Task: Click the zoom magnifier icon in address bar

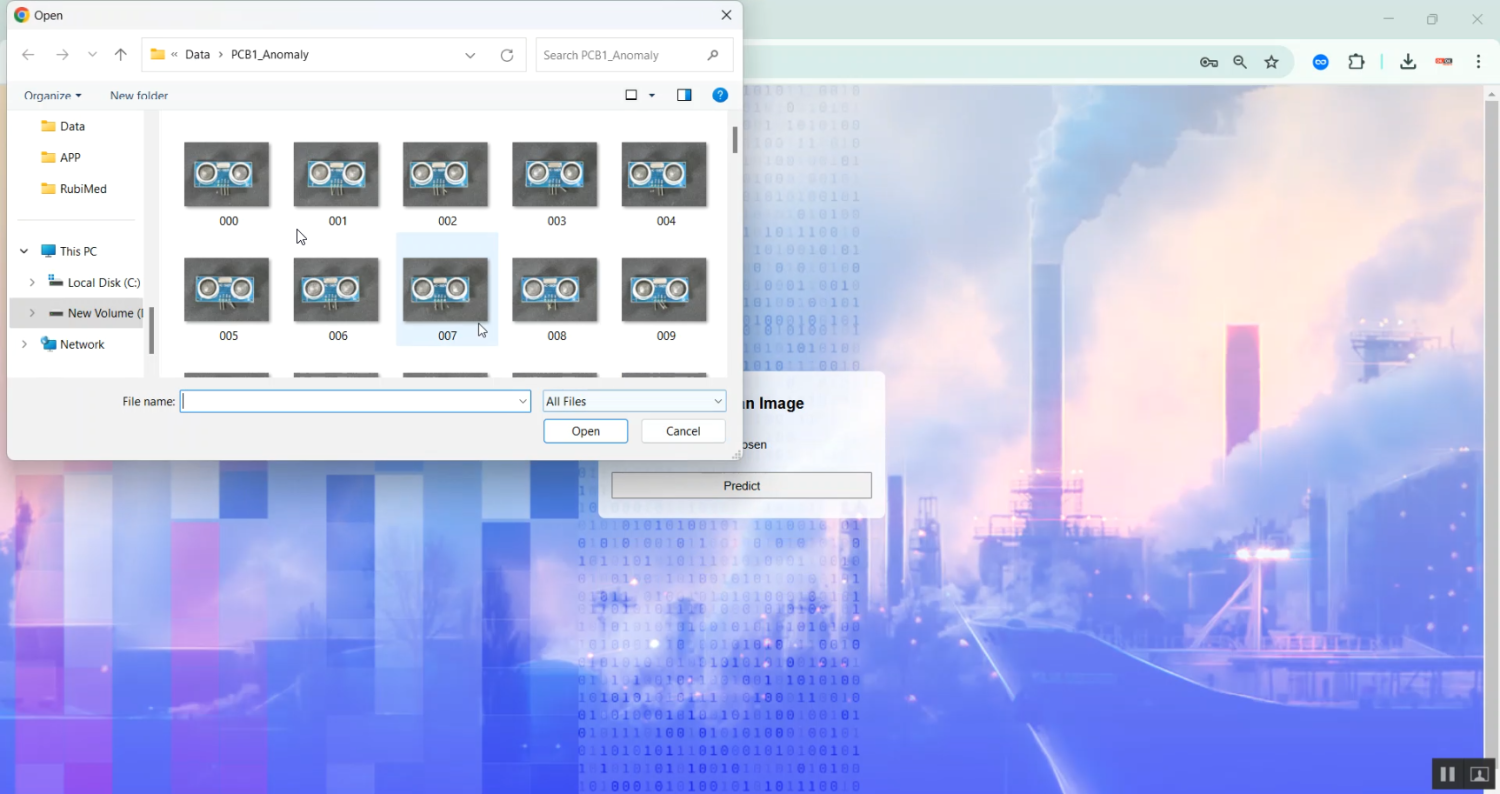Action: click(x=1240, y=62)
